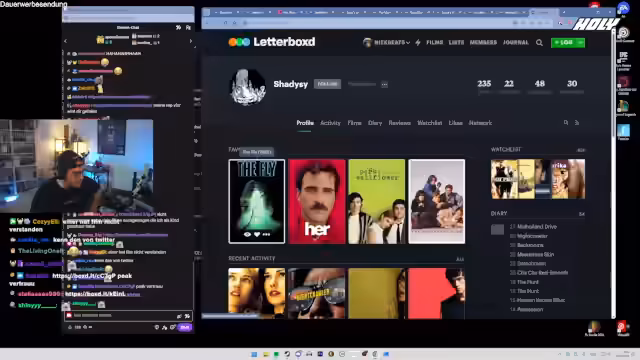Click the 22 stat number
The height and width of the screenshot is (360, 640).
509,84
